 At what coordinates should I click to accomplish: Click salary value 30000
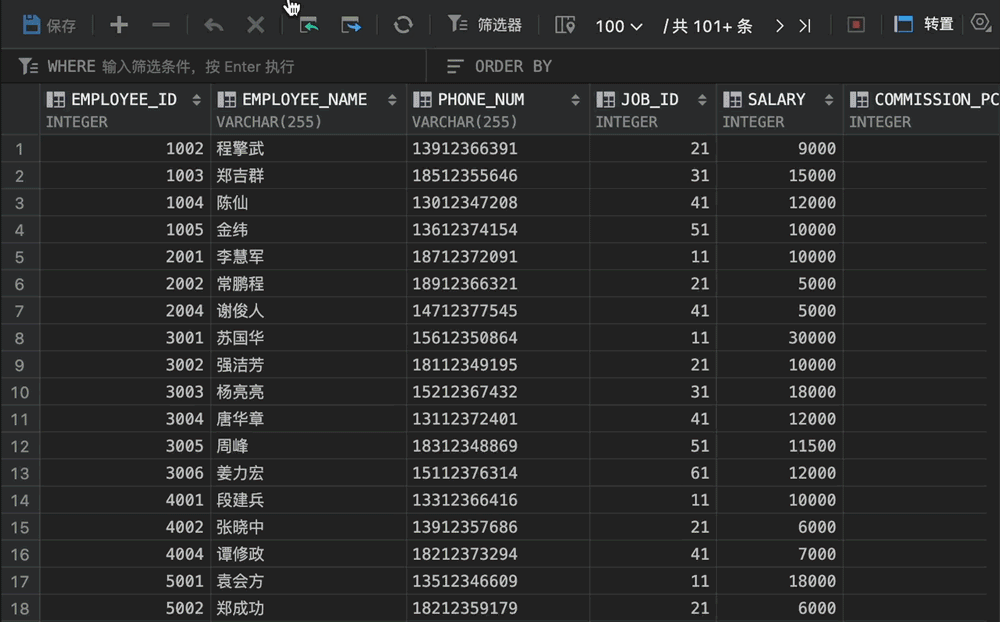point(812,337)
